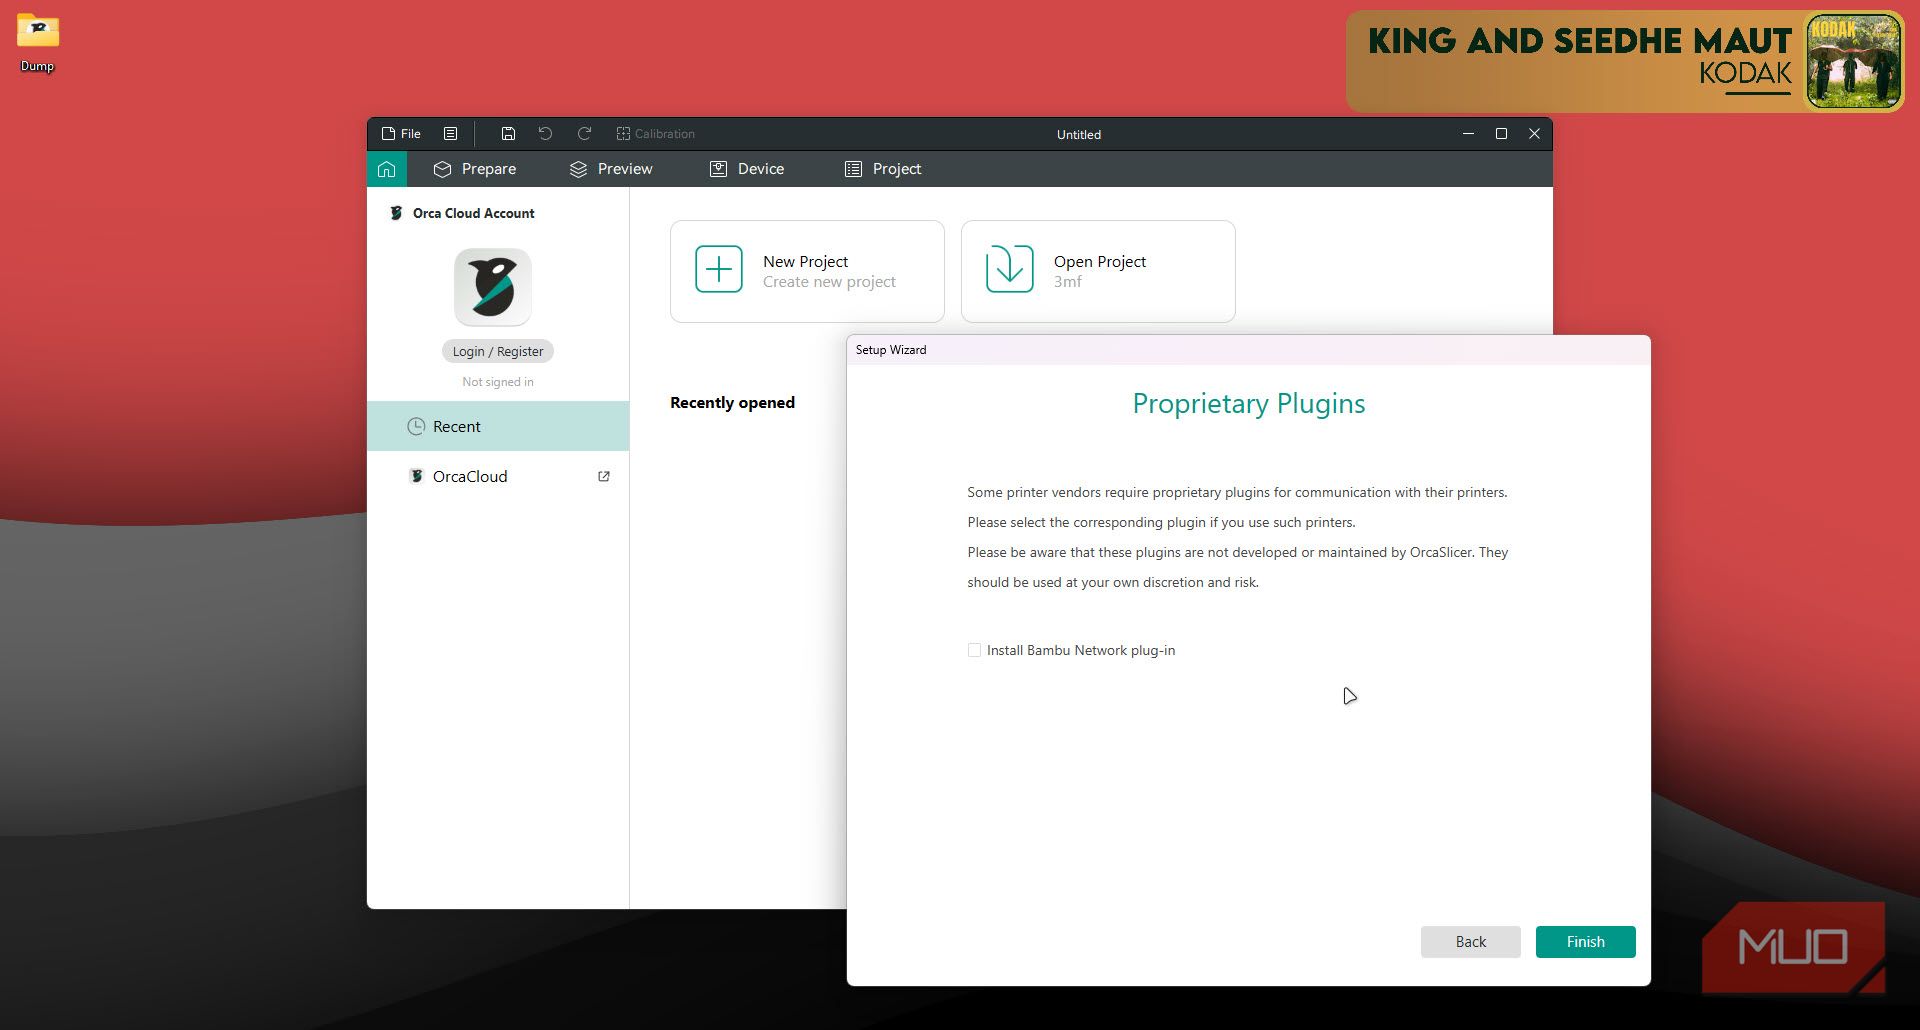Image resolution: width=1920 pixels, height=1030 pixels.
Task: Click the Recently opened heading
Action: point(732,402)
